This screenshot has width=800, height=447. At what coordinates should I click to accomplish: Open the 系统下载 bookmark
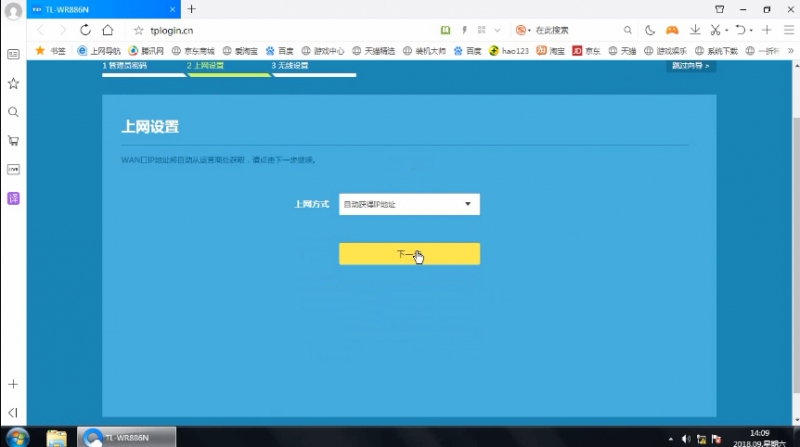(x=716, y=51)
